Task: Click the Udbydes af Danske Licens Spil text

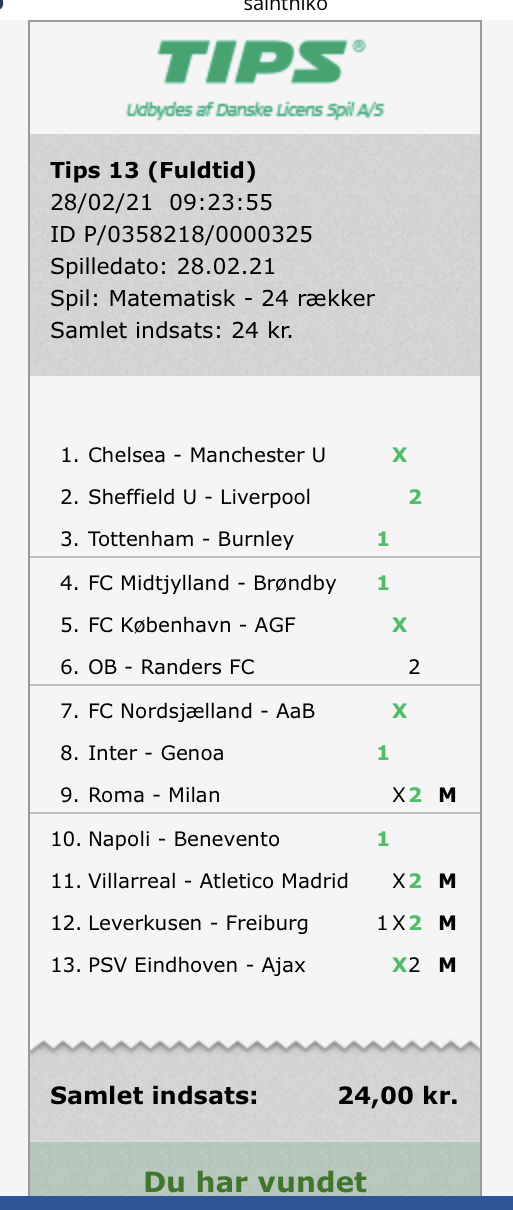Action: [255, 111]
